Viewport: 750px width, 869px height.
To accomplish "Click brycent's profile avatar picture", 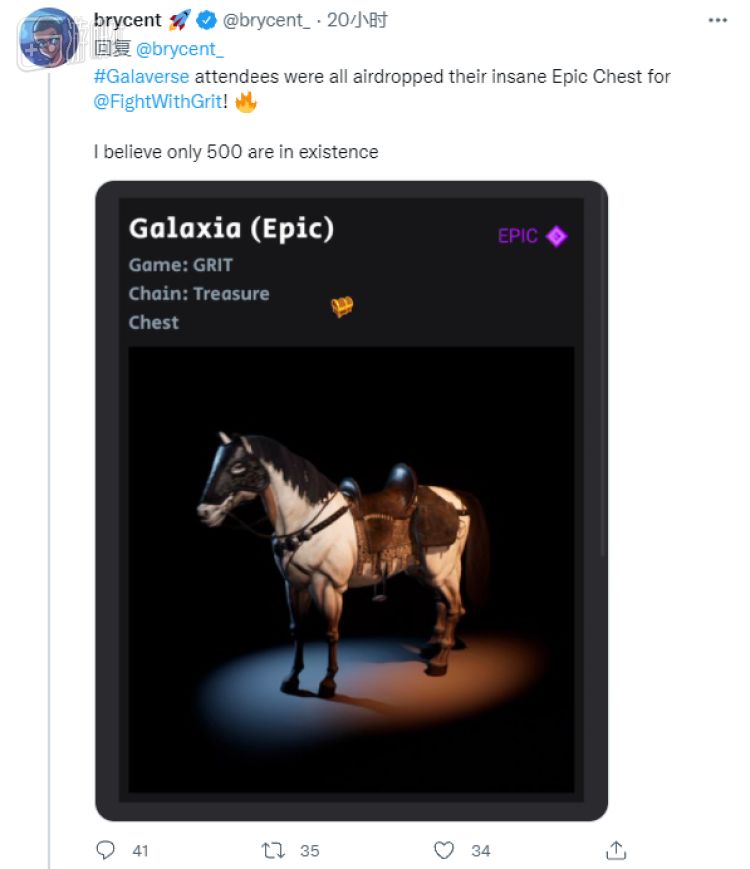I will [49, 38].
